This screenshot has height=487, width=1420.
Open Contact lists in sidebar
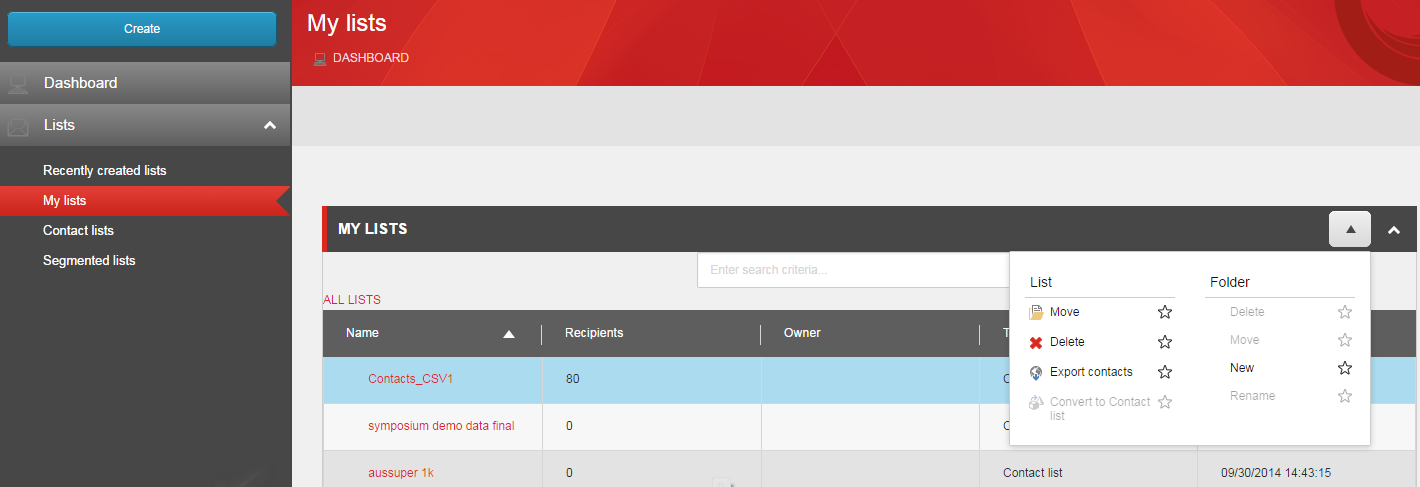(x=78, y=230)
